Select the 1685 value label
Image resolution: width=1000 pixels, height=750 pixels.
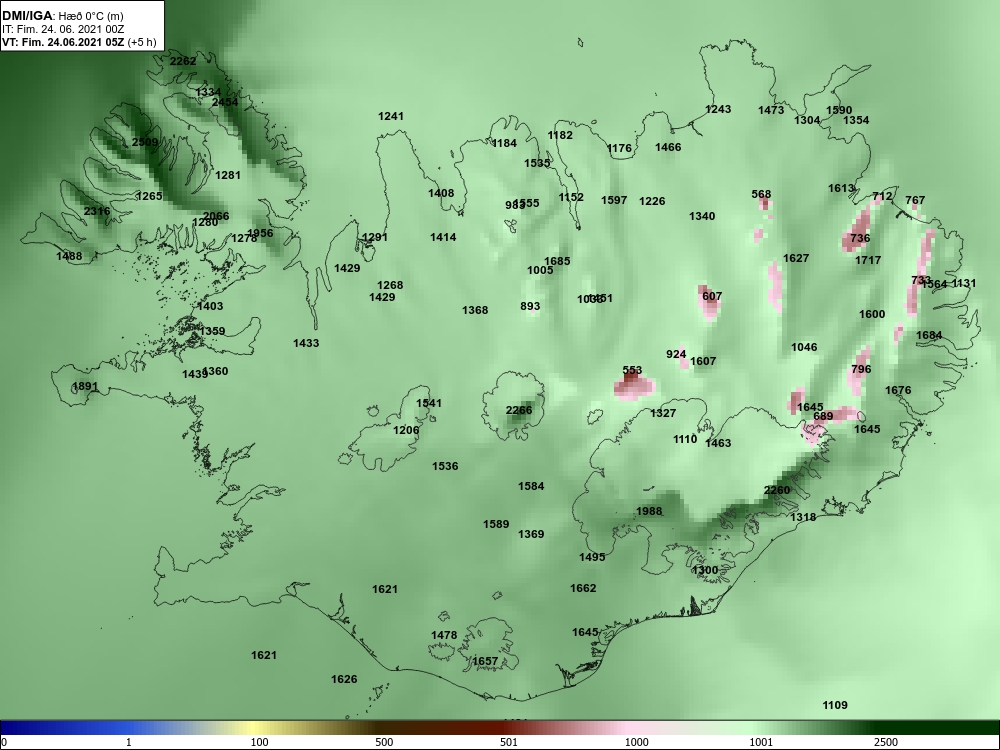point(557,261)
